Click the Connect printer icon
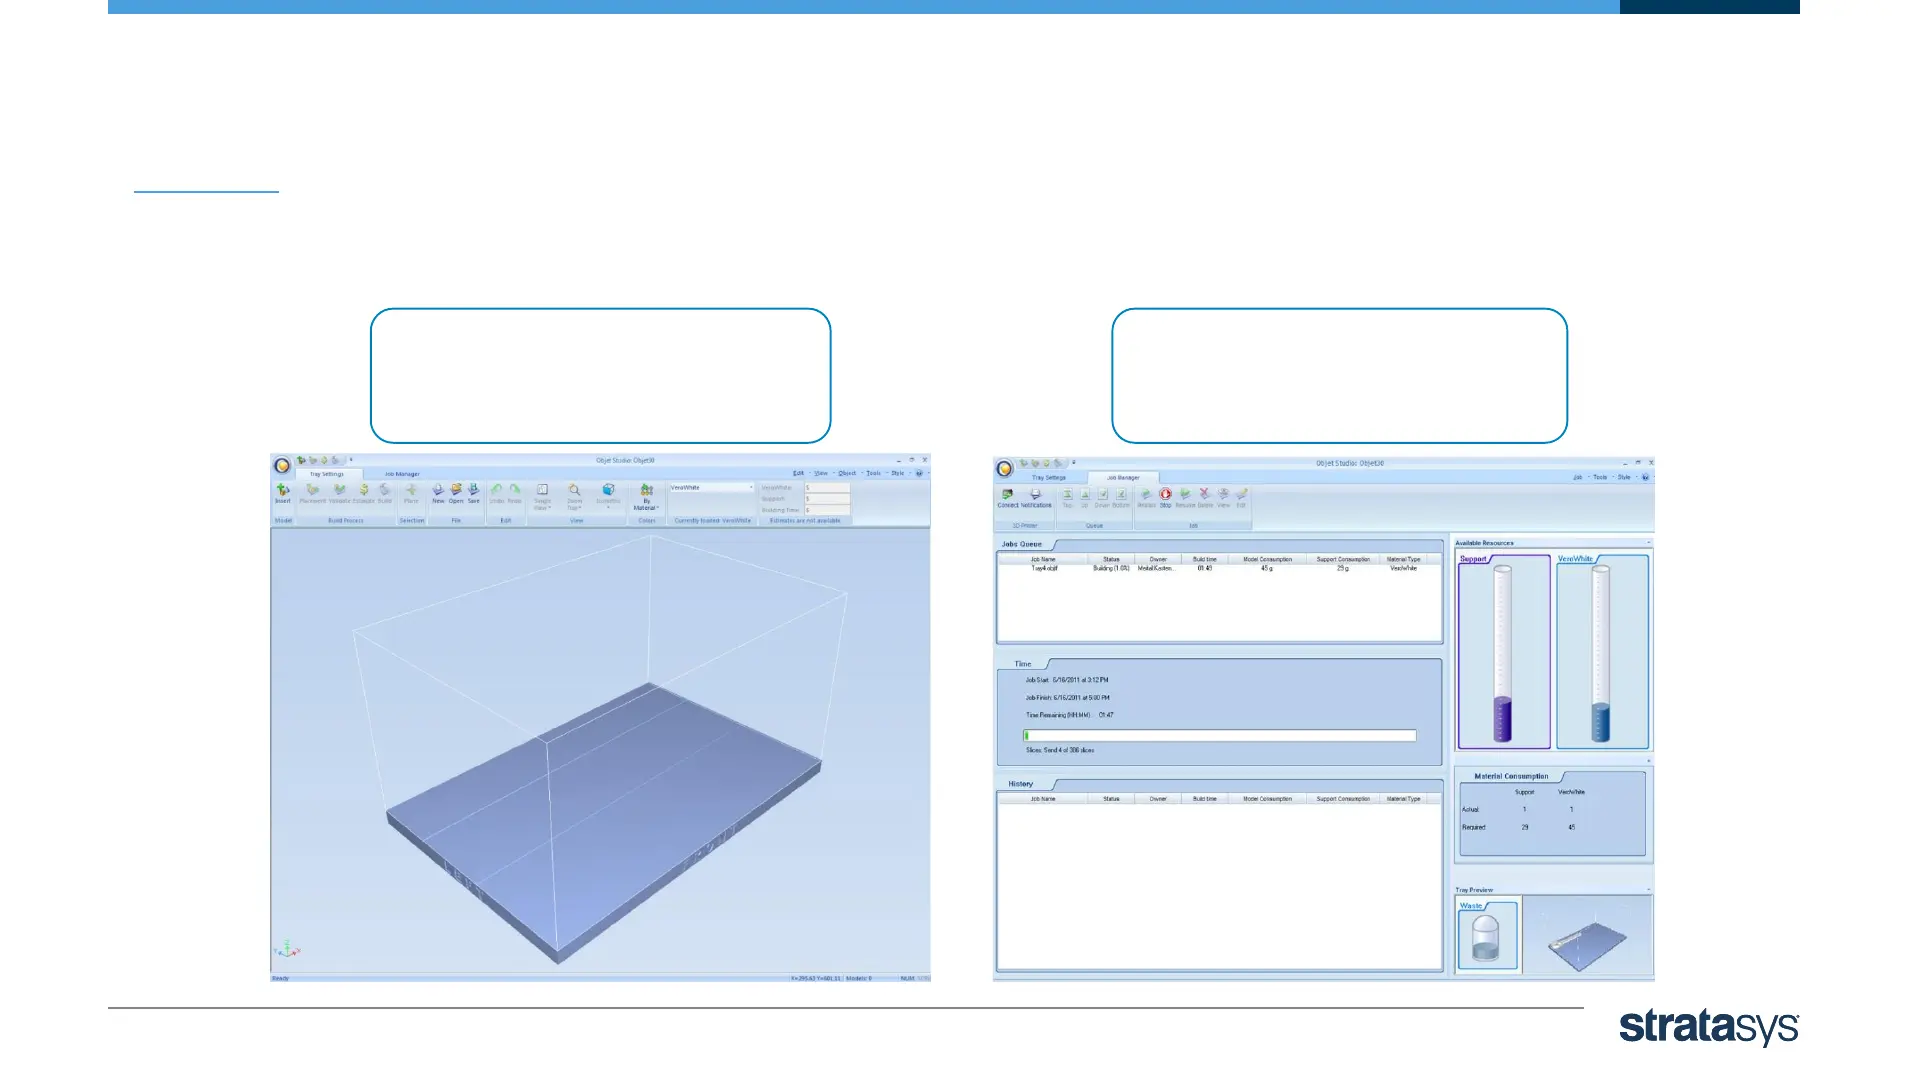1920x1080 pixels. (1007, 496)
